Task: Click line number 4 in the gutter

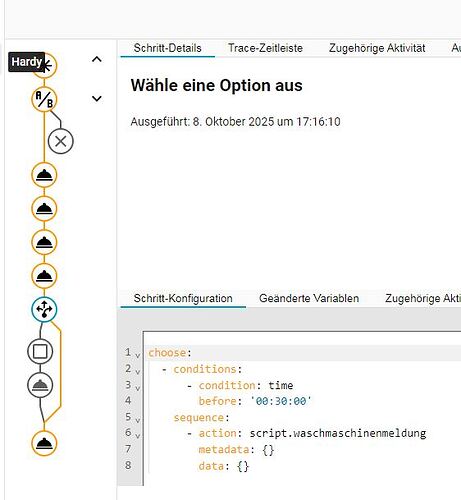Action: click(128, 400)
